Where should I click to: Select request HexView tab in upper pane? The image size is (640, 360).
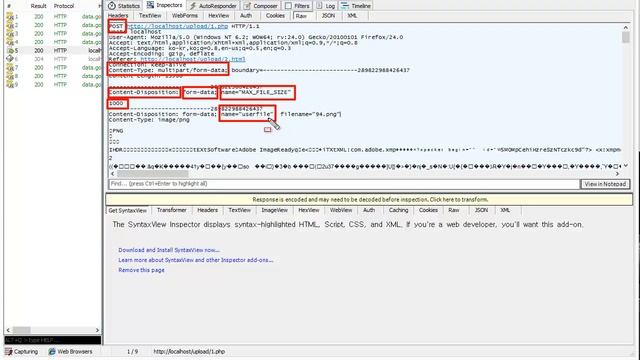click(218, 16)
